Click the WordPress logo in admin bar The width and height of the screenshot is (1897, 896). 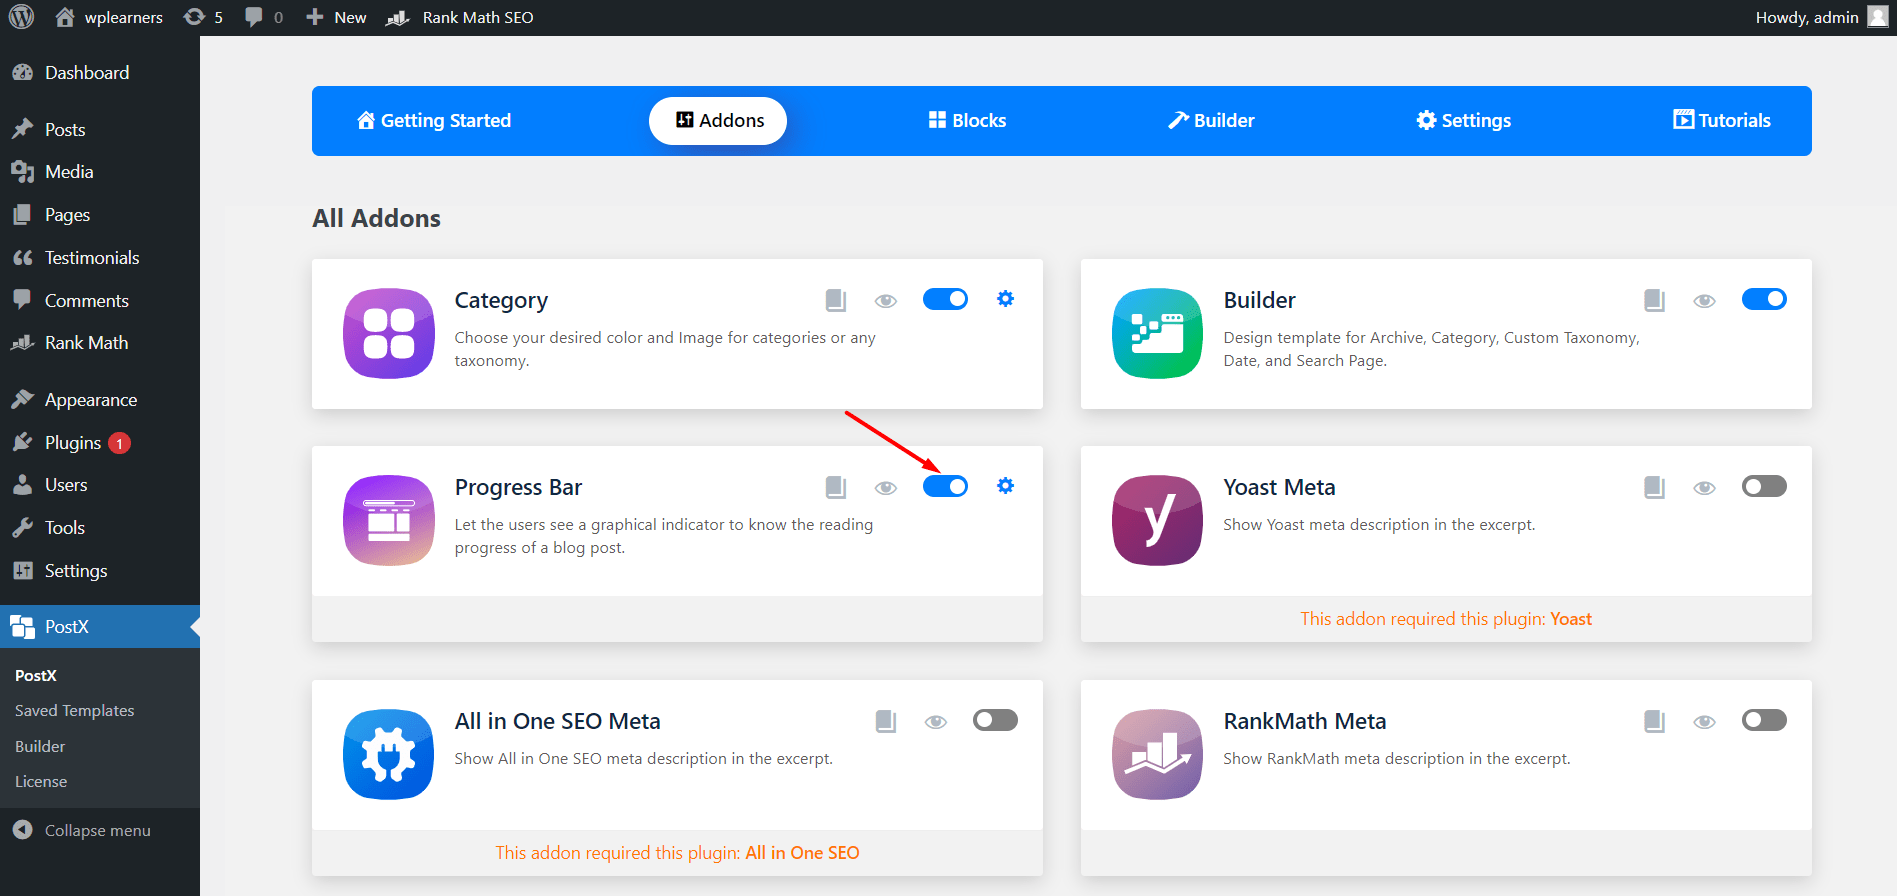pos(21,17)
